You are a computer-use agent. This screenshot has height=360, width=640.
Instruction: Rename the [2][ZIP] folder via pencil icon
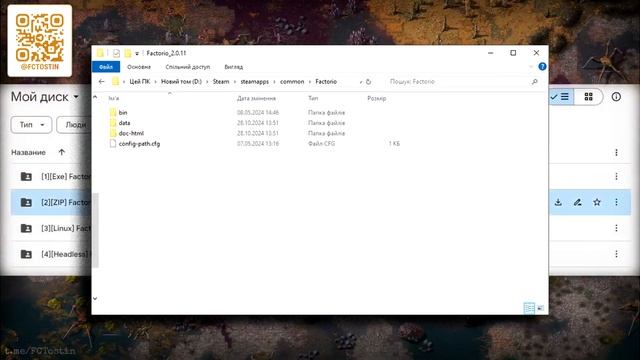click(578, 202)
